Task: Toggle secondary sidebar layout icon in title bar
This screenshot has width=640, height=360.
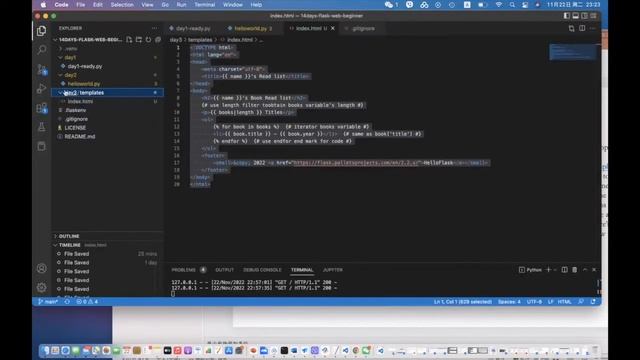Action: point(584,16)
